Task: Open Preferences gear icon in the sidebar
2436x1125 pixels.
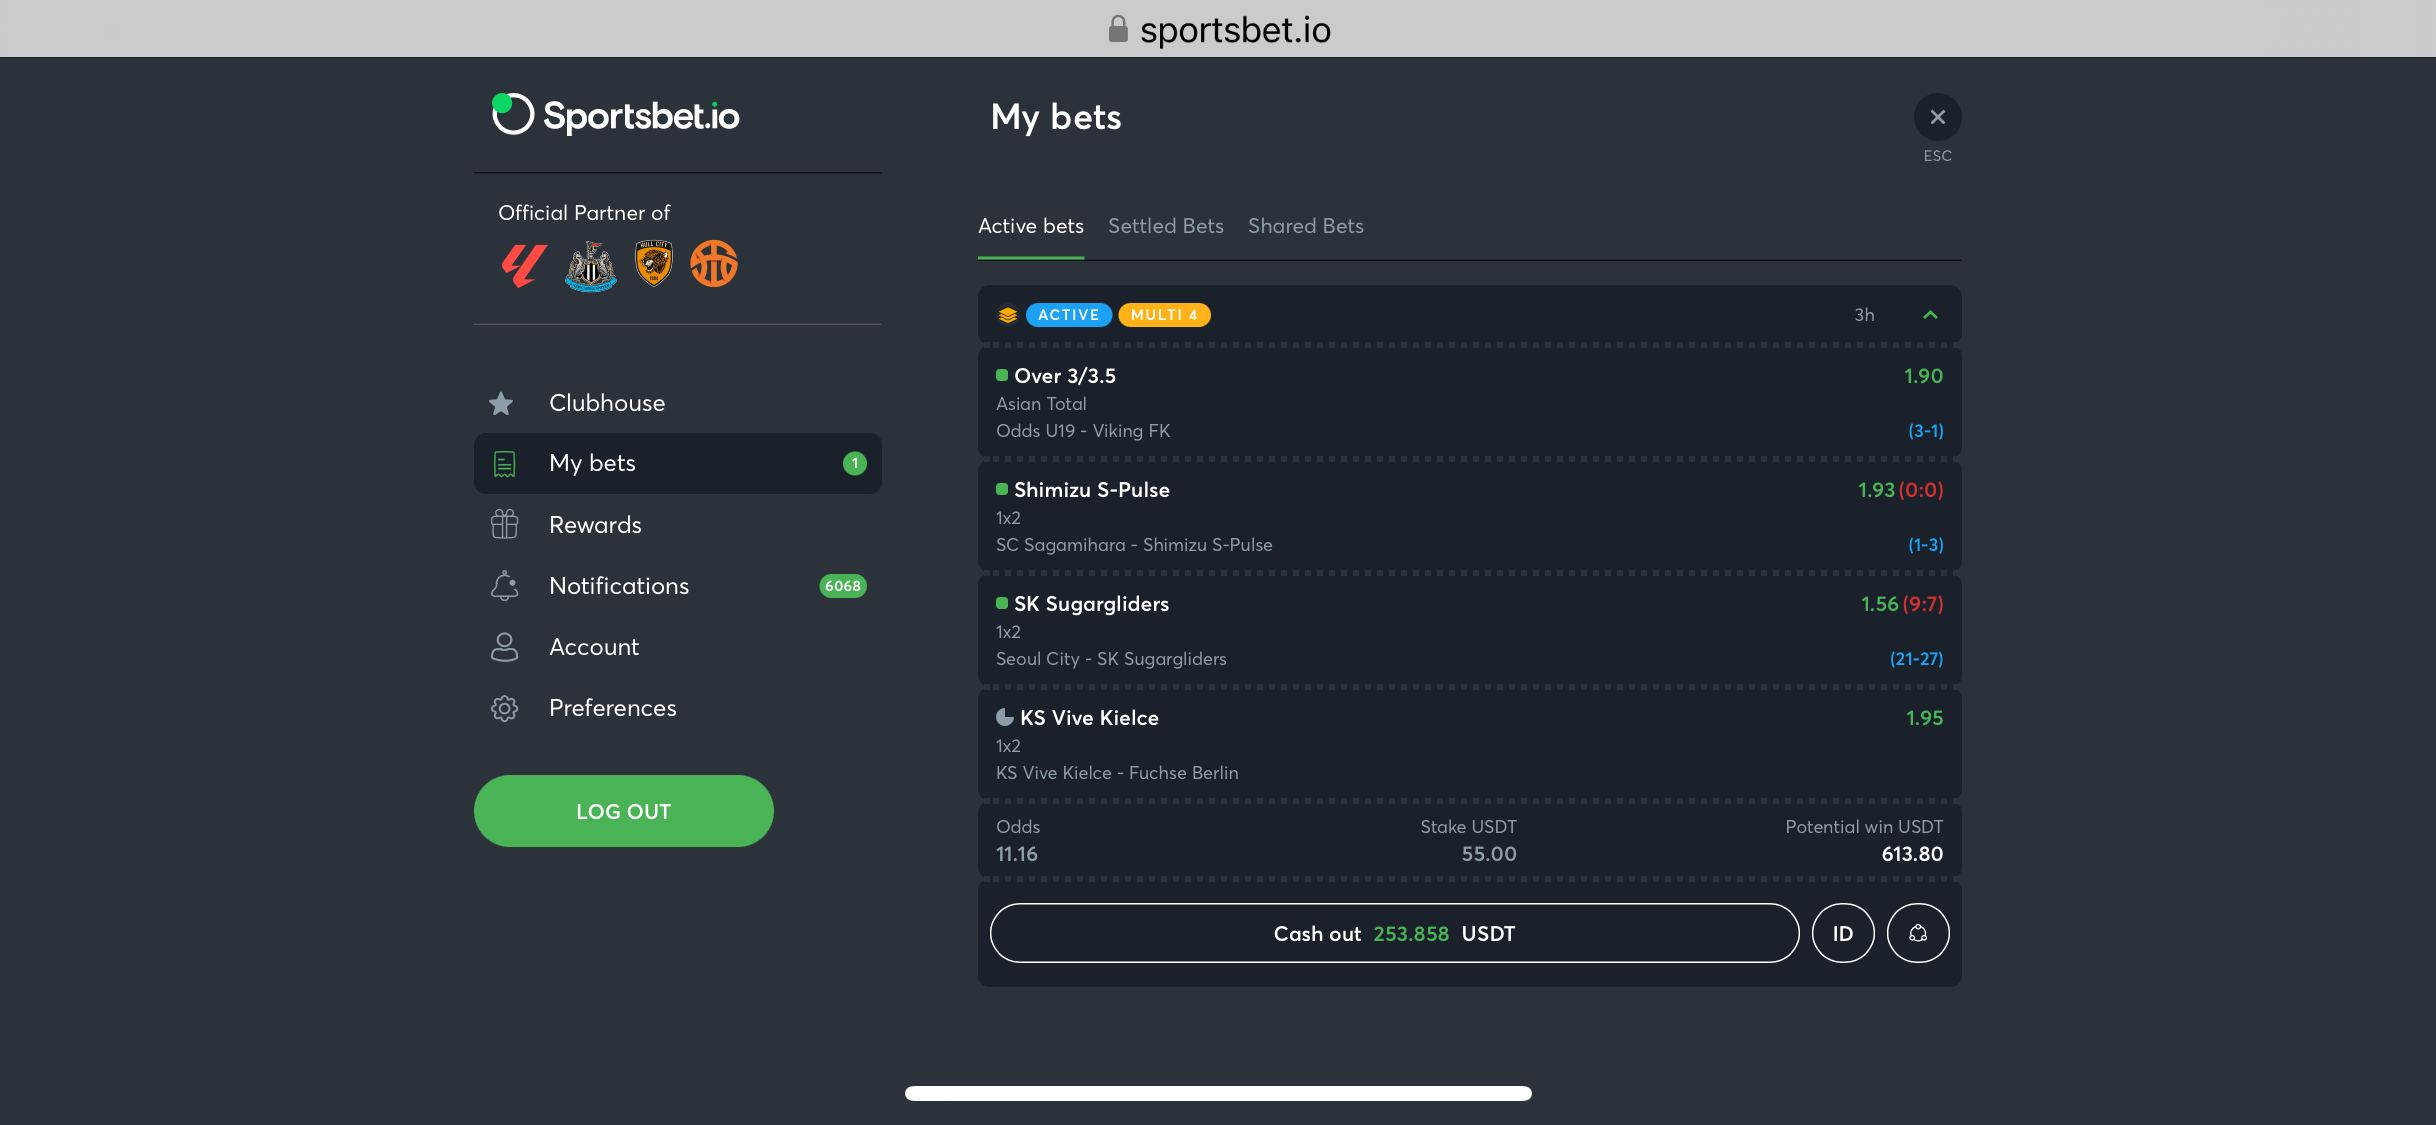Action: tap(505, 708)
